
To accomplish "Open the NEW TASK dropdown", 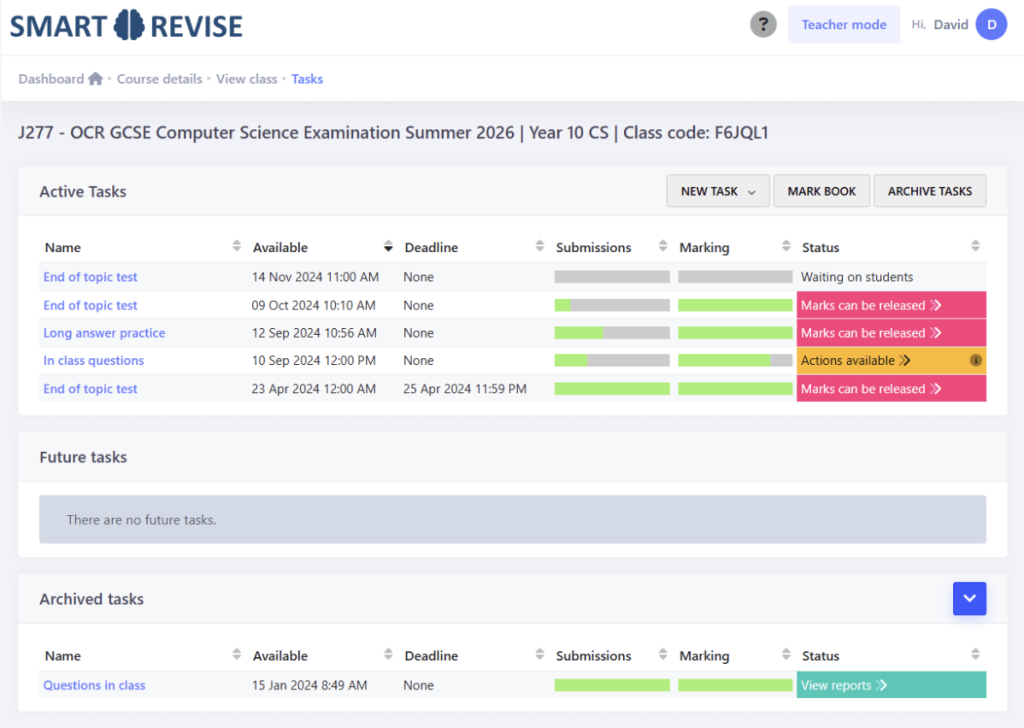I will point(717,191).
